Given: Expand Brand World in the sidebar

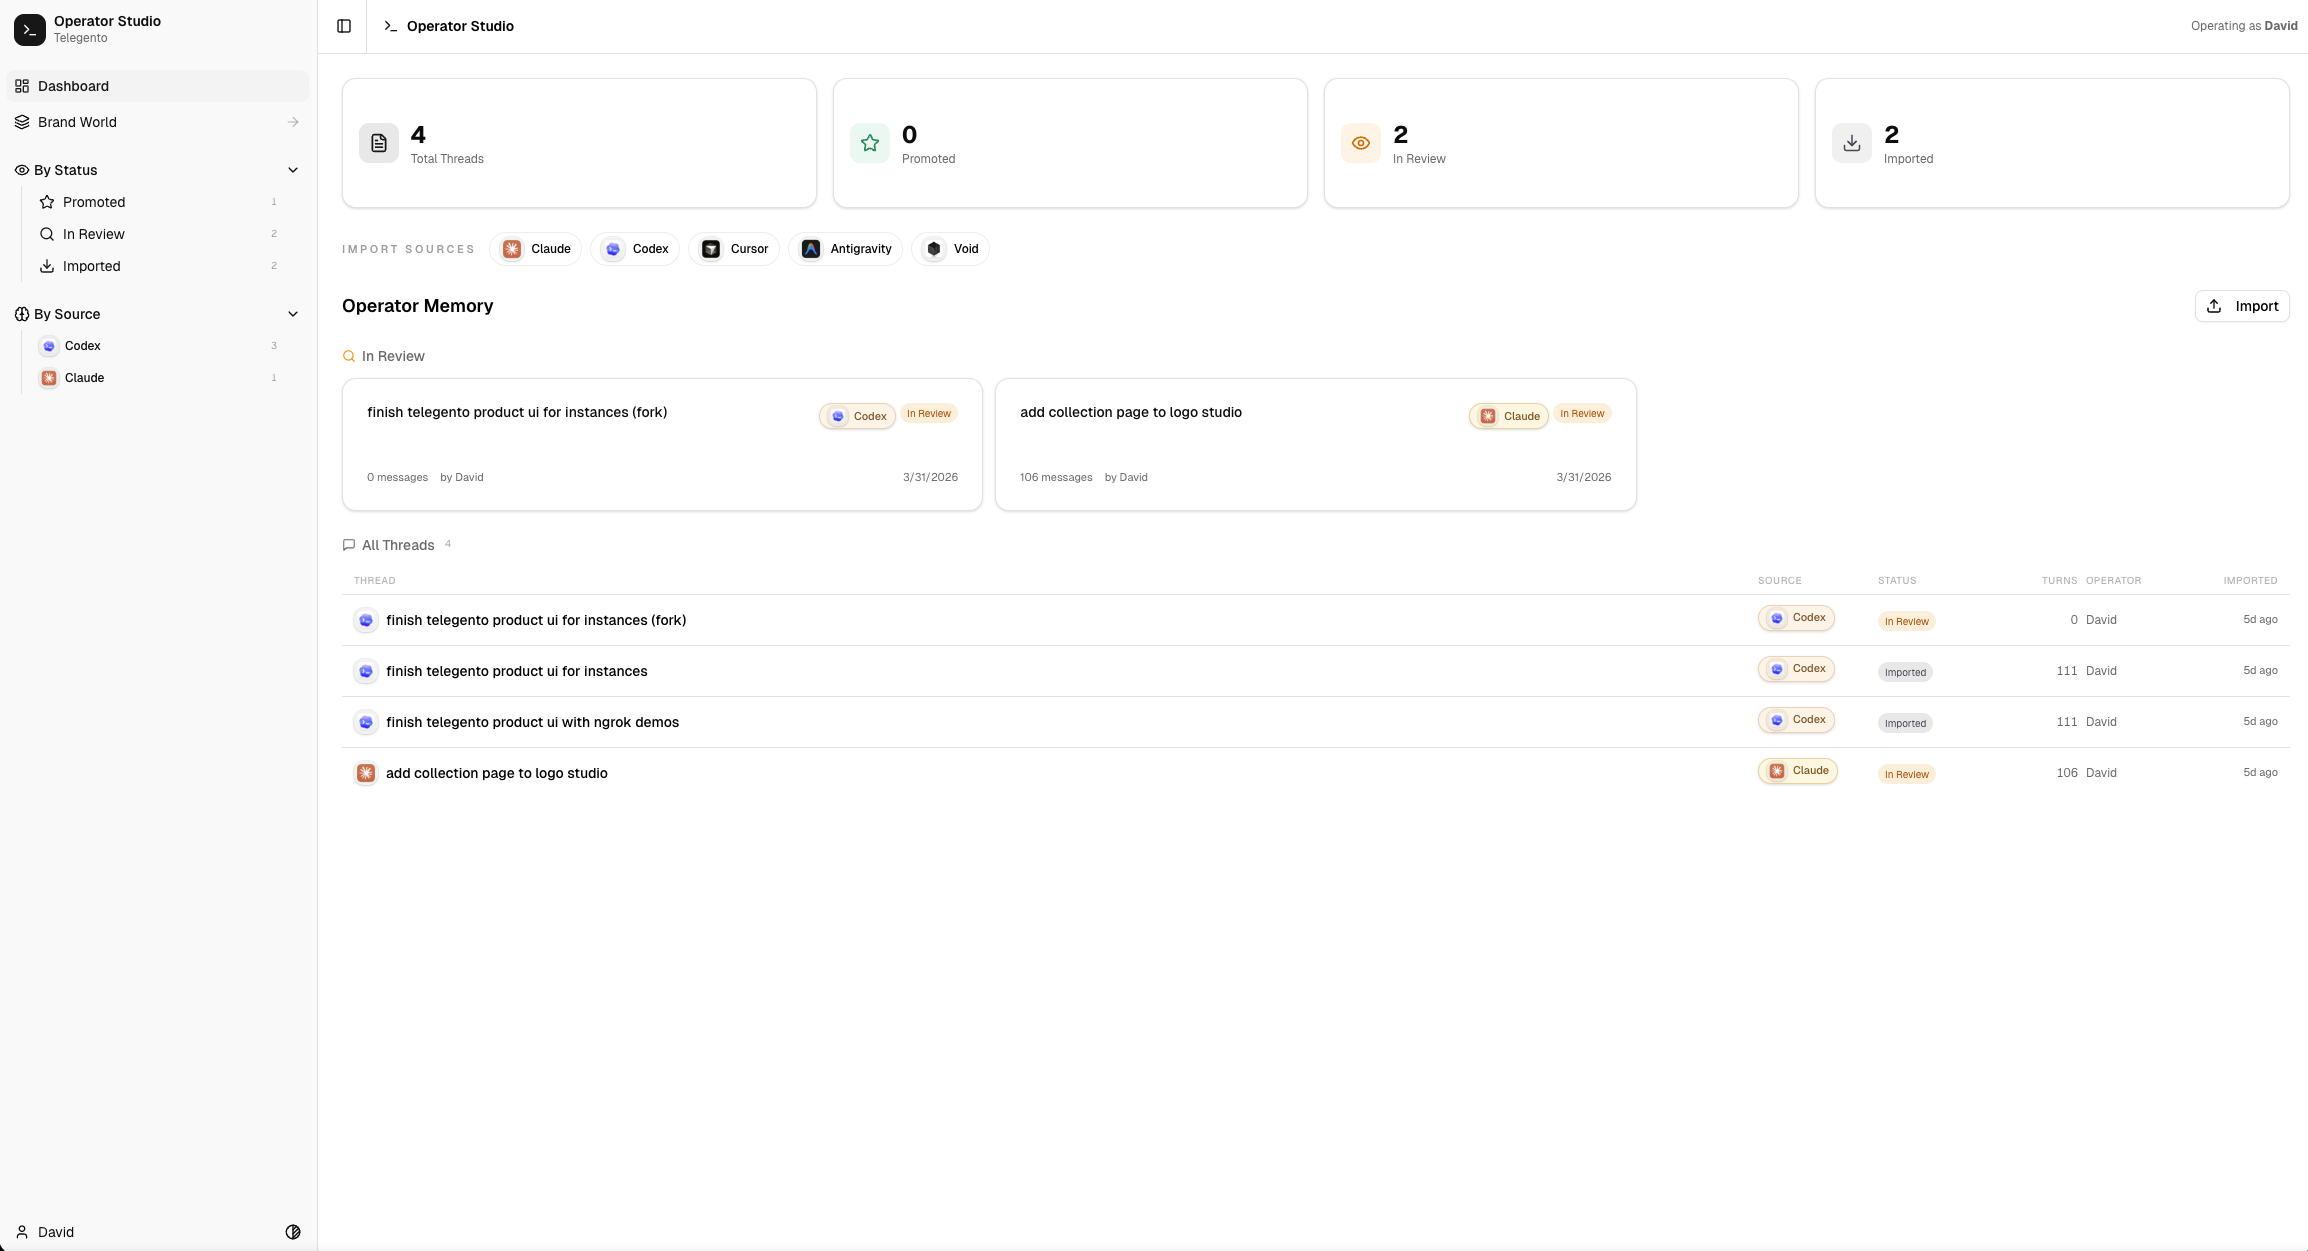Looking at the screenshot, I should click(x=292, y=121).
